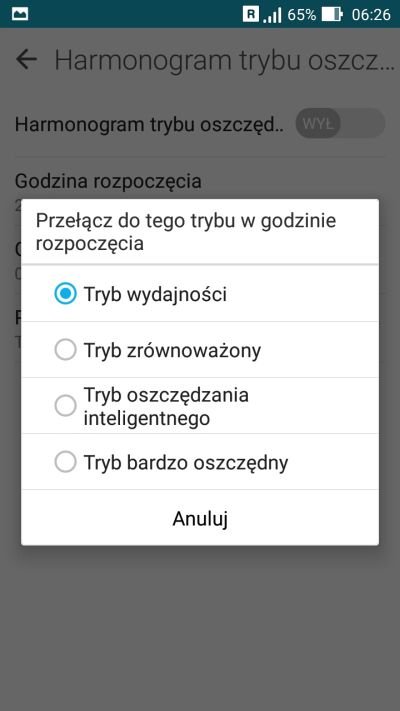This screenshot has height=711, width=400.
Task: Tap the Tryb wydajności label text
Action: click(155, 295)
